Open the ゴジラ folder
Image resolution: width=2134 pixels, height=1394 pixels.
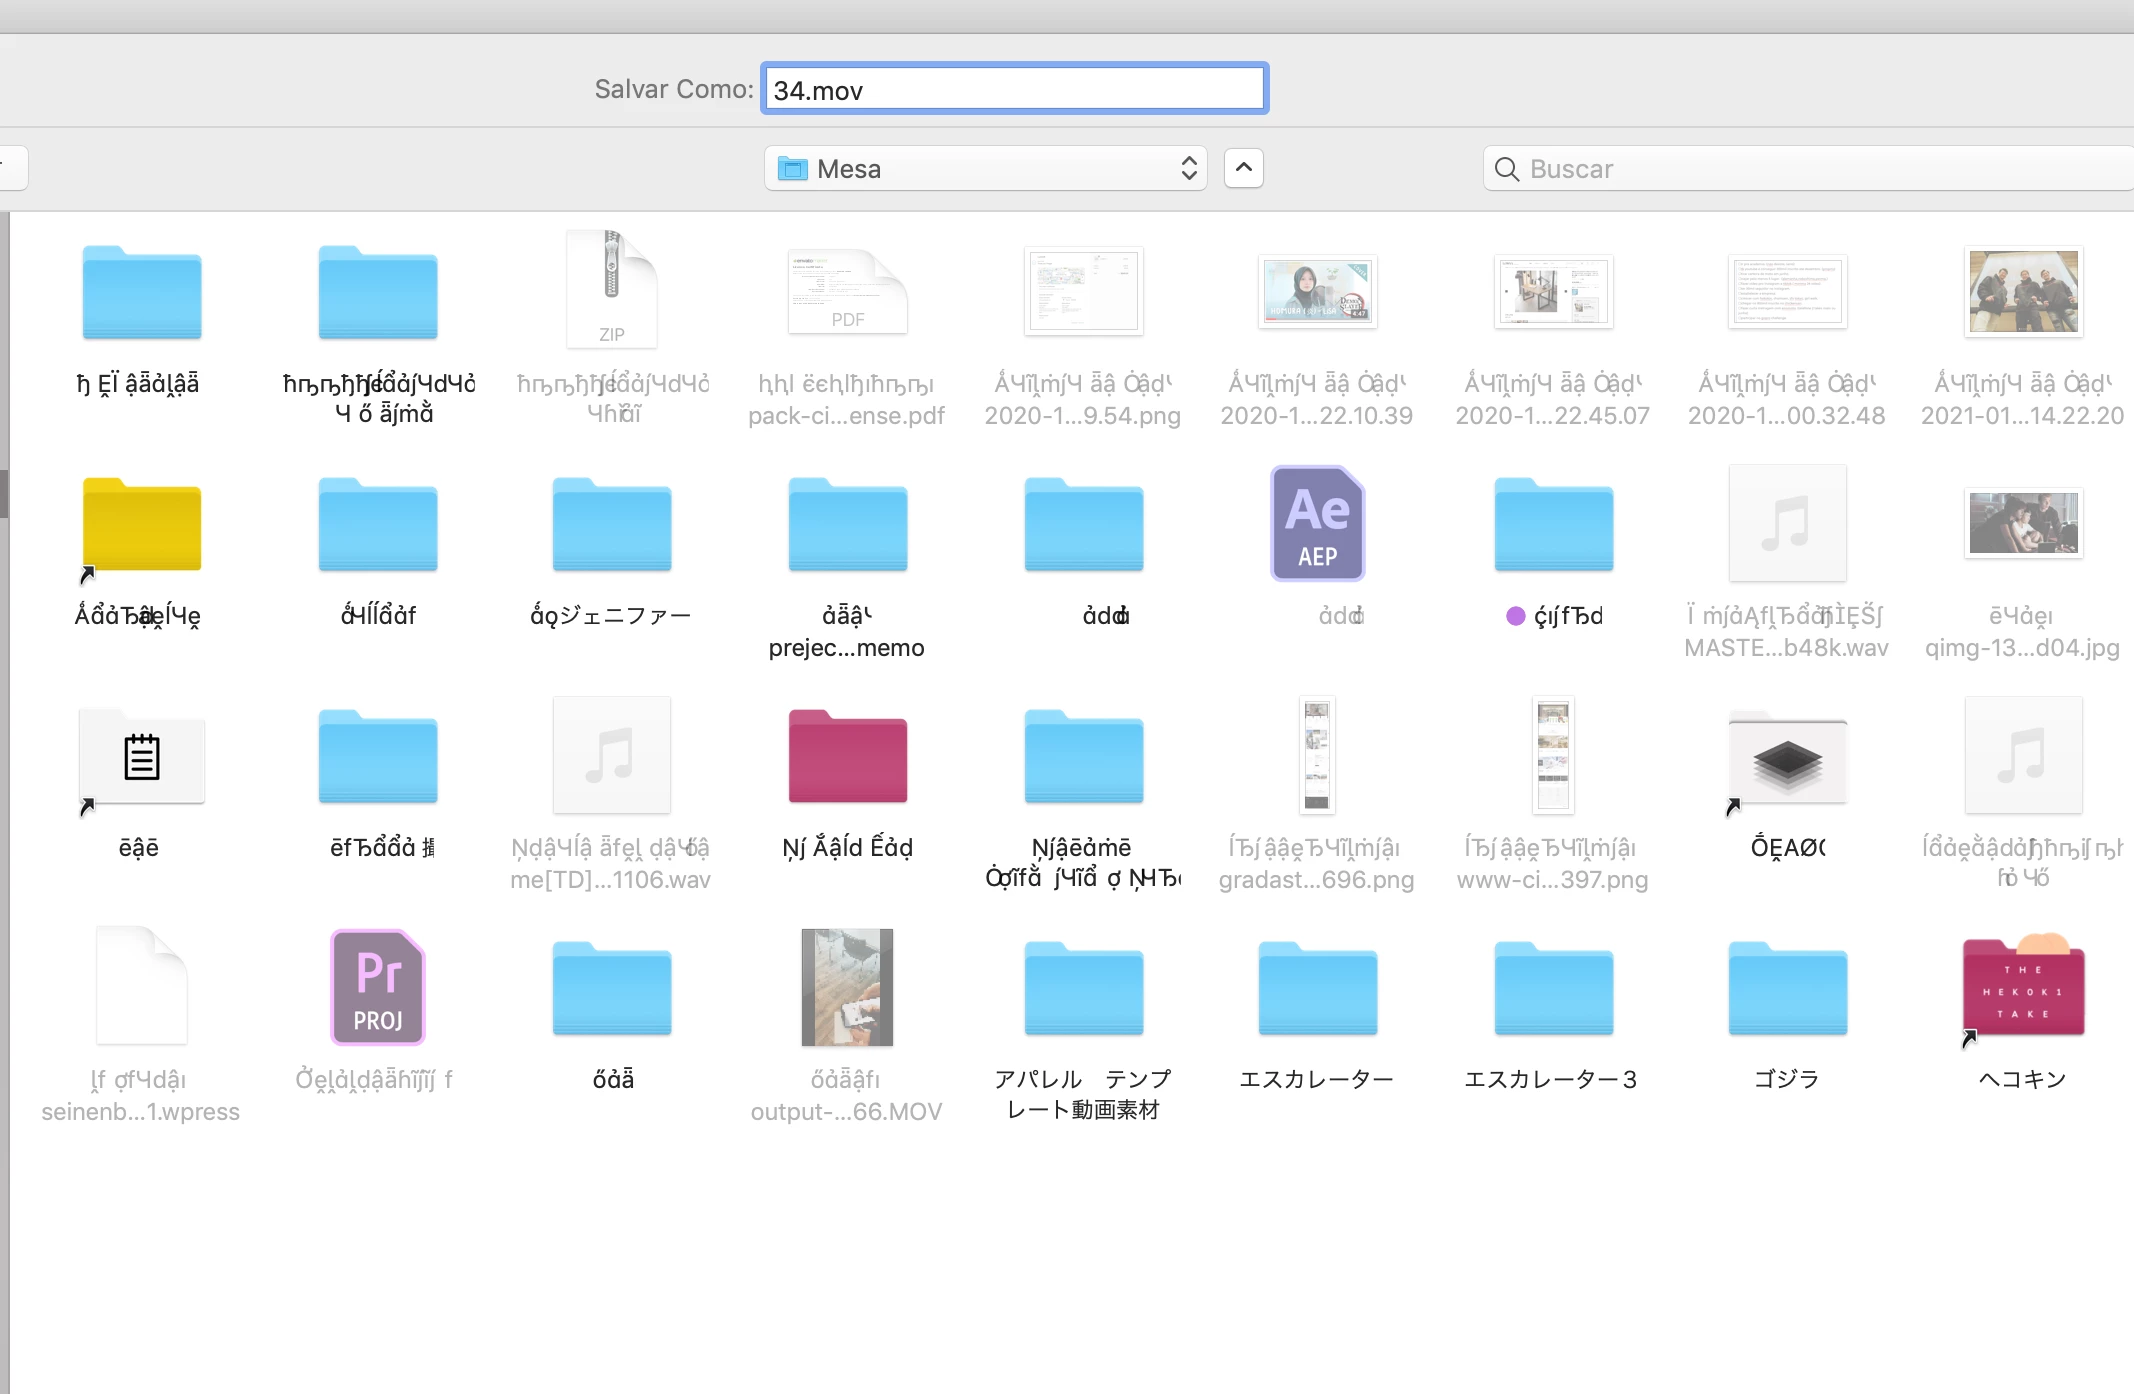point(1787,989)
